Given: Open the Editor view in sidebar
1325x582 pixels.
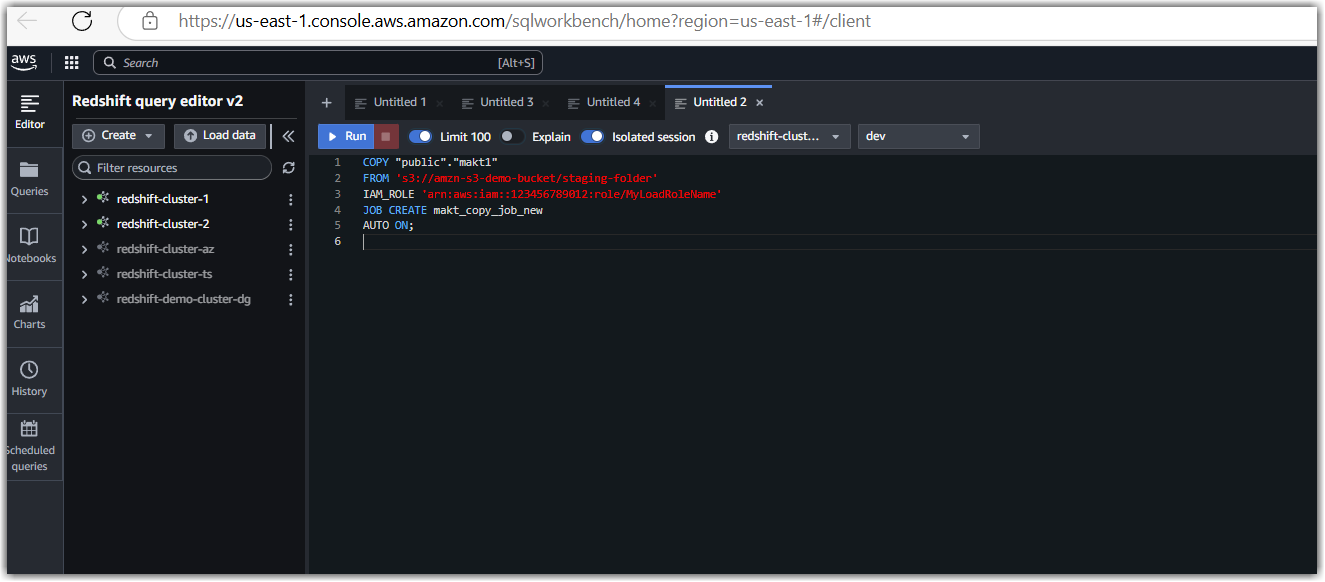Looking at the screenshot, I should [x=30, y=112].
